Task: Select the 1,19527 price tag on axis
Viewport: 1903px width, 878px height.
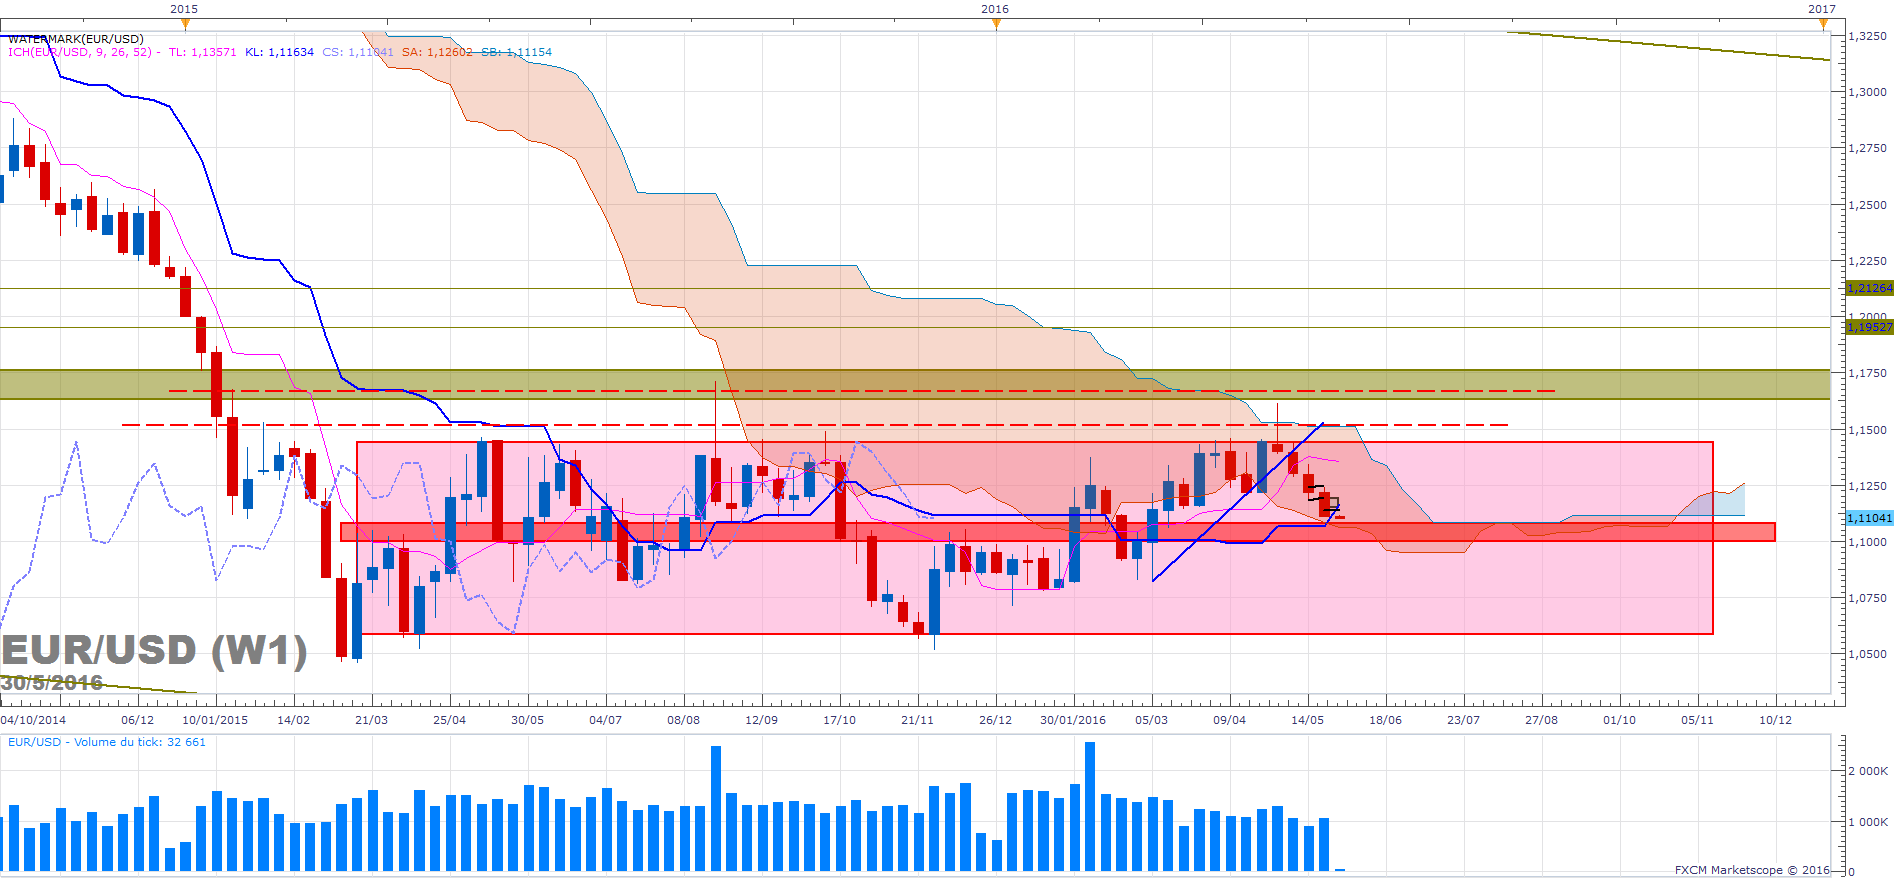Action: click(x=1869, y=327)
